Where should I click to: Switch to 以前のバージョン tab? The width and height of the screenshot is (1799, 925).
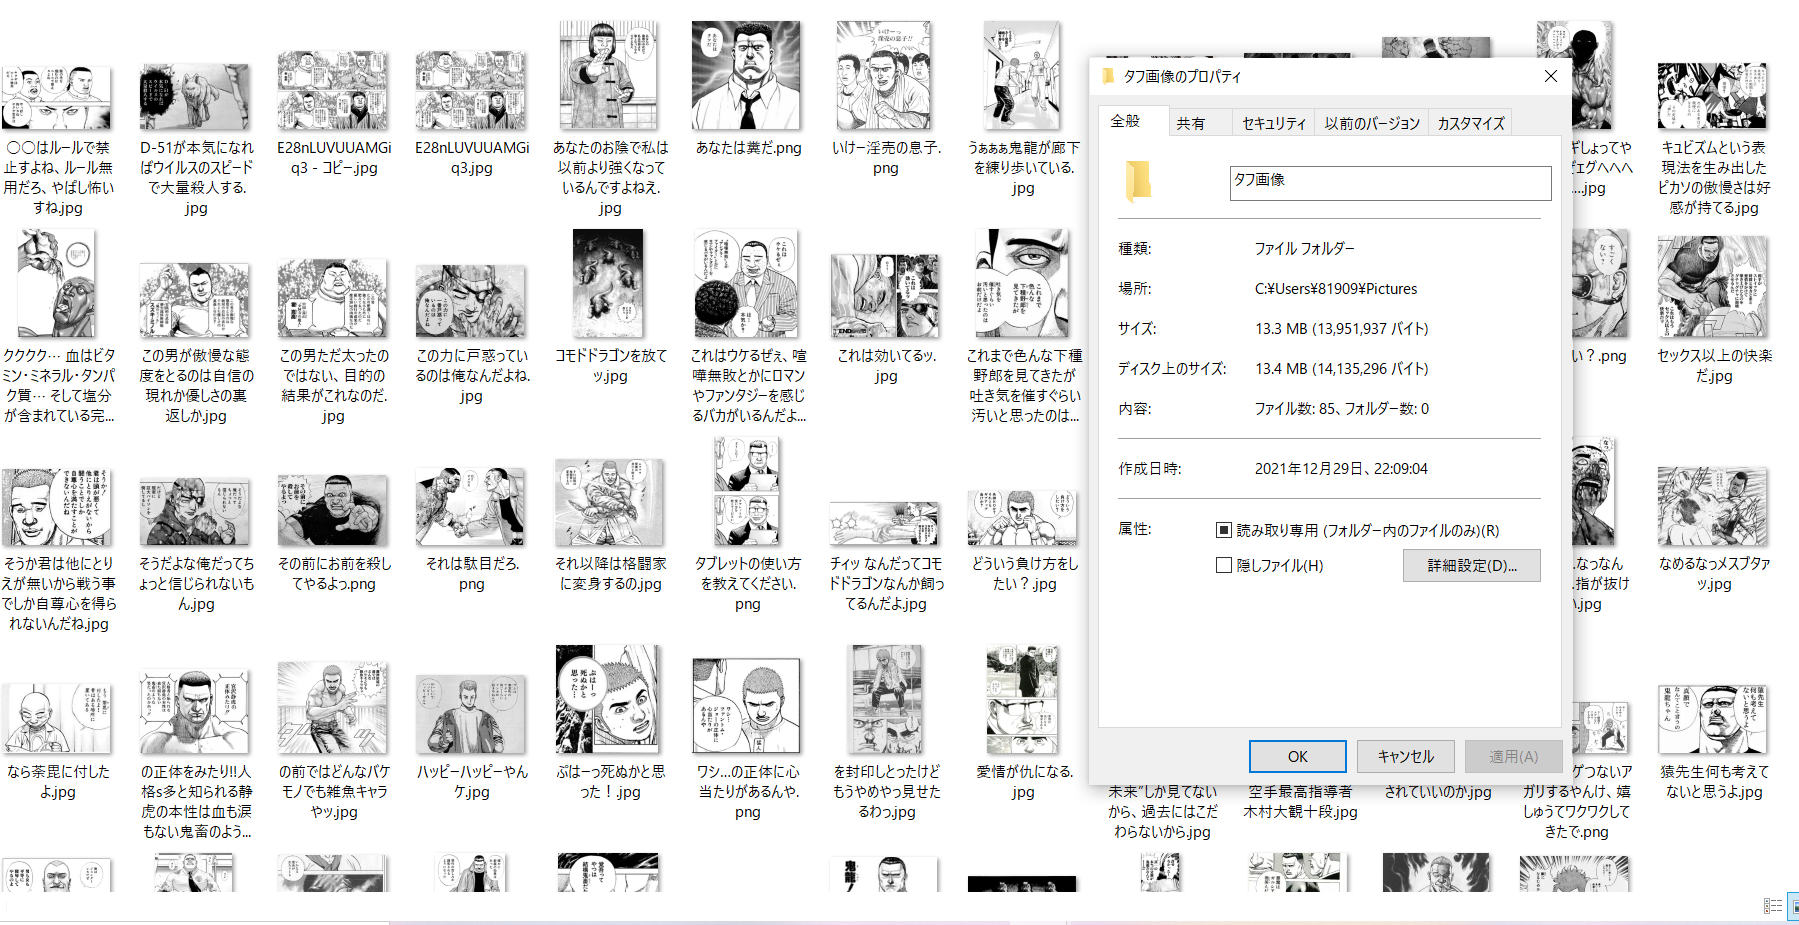(x=1372, y=123)
